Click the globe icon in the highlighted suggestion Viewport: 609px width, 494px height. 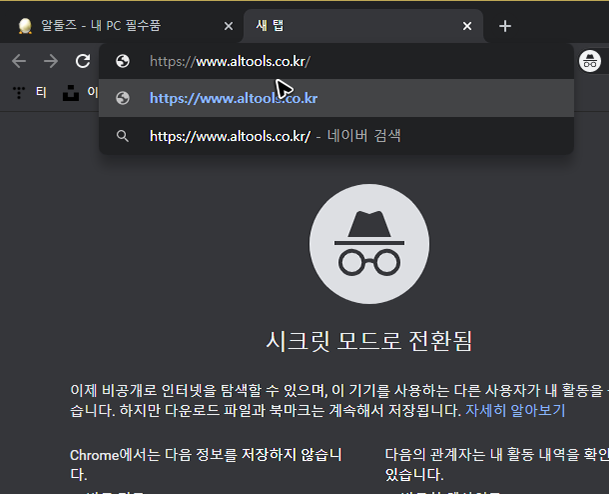click(x=123, y=98)
